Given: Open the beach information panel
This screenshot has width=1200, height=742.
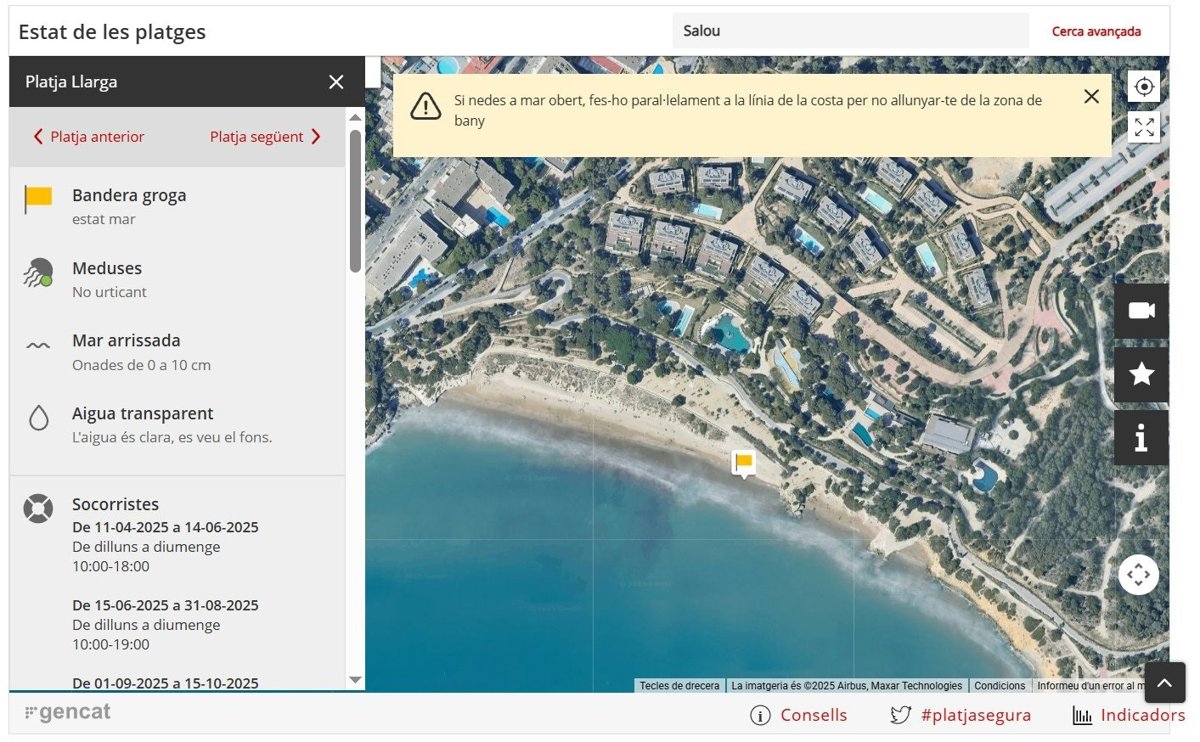Looking at the screenshot, I should coord(1141,438).
